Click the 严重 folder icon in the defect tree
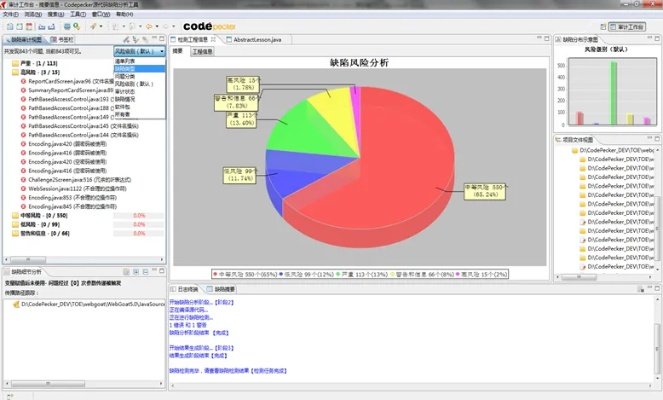 pyautogui.click(x=14, y=63)
